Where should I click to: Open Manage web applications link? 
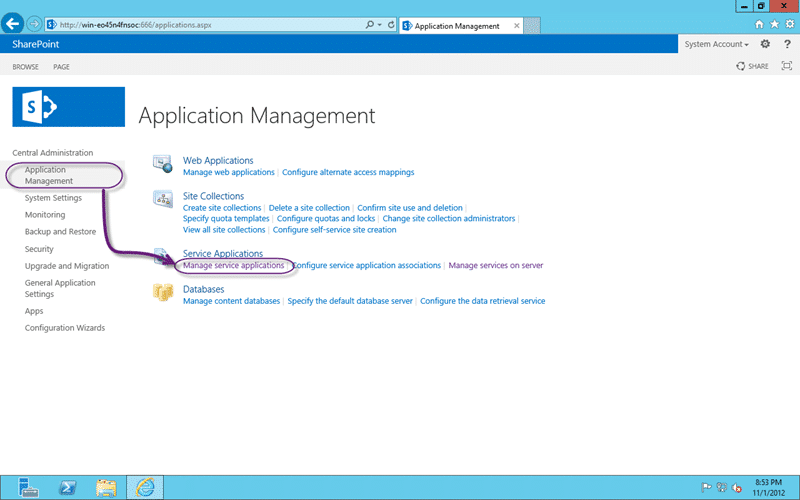229,172
